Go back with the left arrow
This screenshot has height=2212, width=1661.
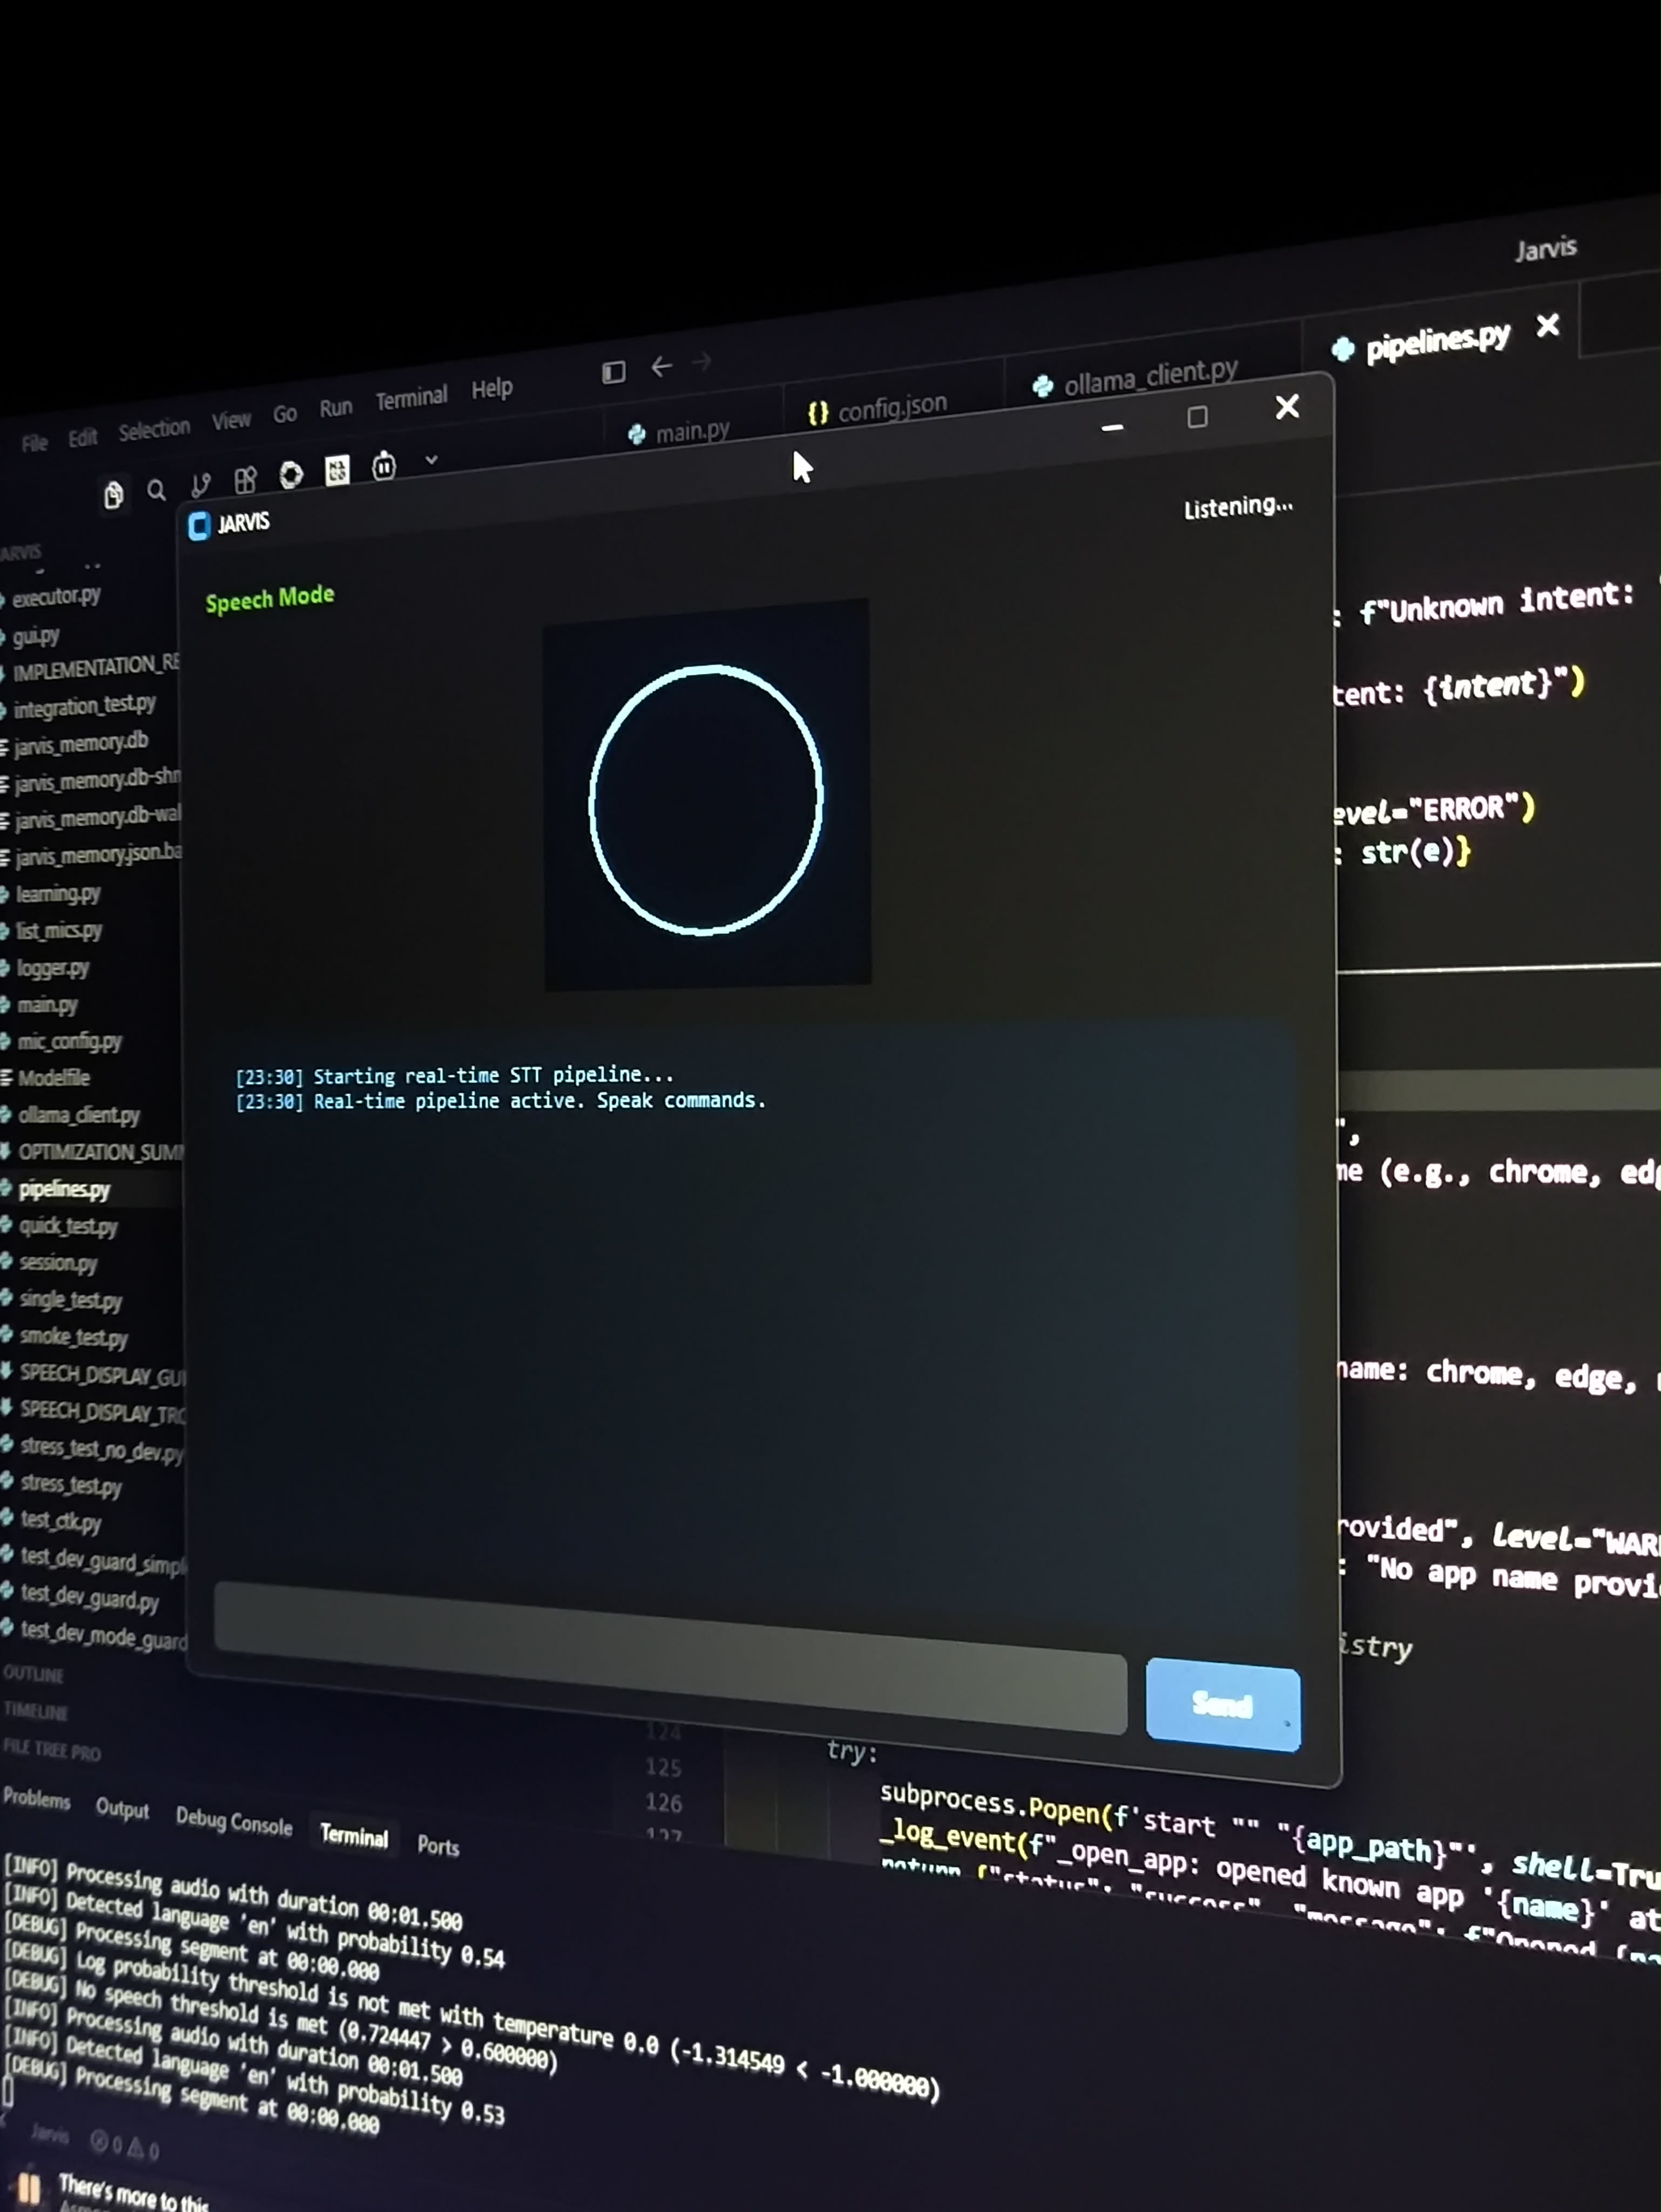661,367
